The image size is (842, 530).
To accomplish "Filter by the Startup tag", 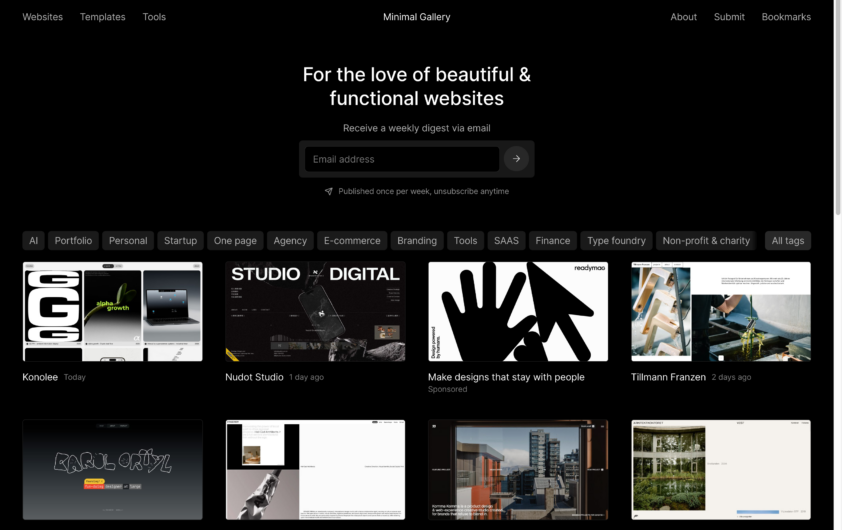I will pos(180,241).
